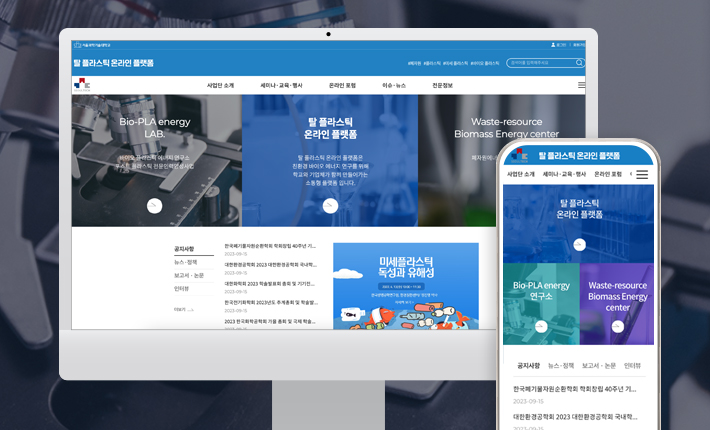Select the 뉴스·정책 tab on the desktop
This screenshot has height=430, width=710.
[x=186, y=262]
